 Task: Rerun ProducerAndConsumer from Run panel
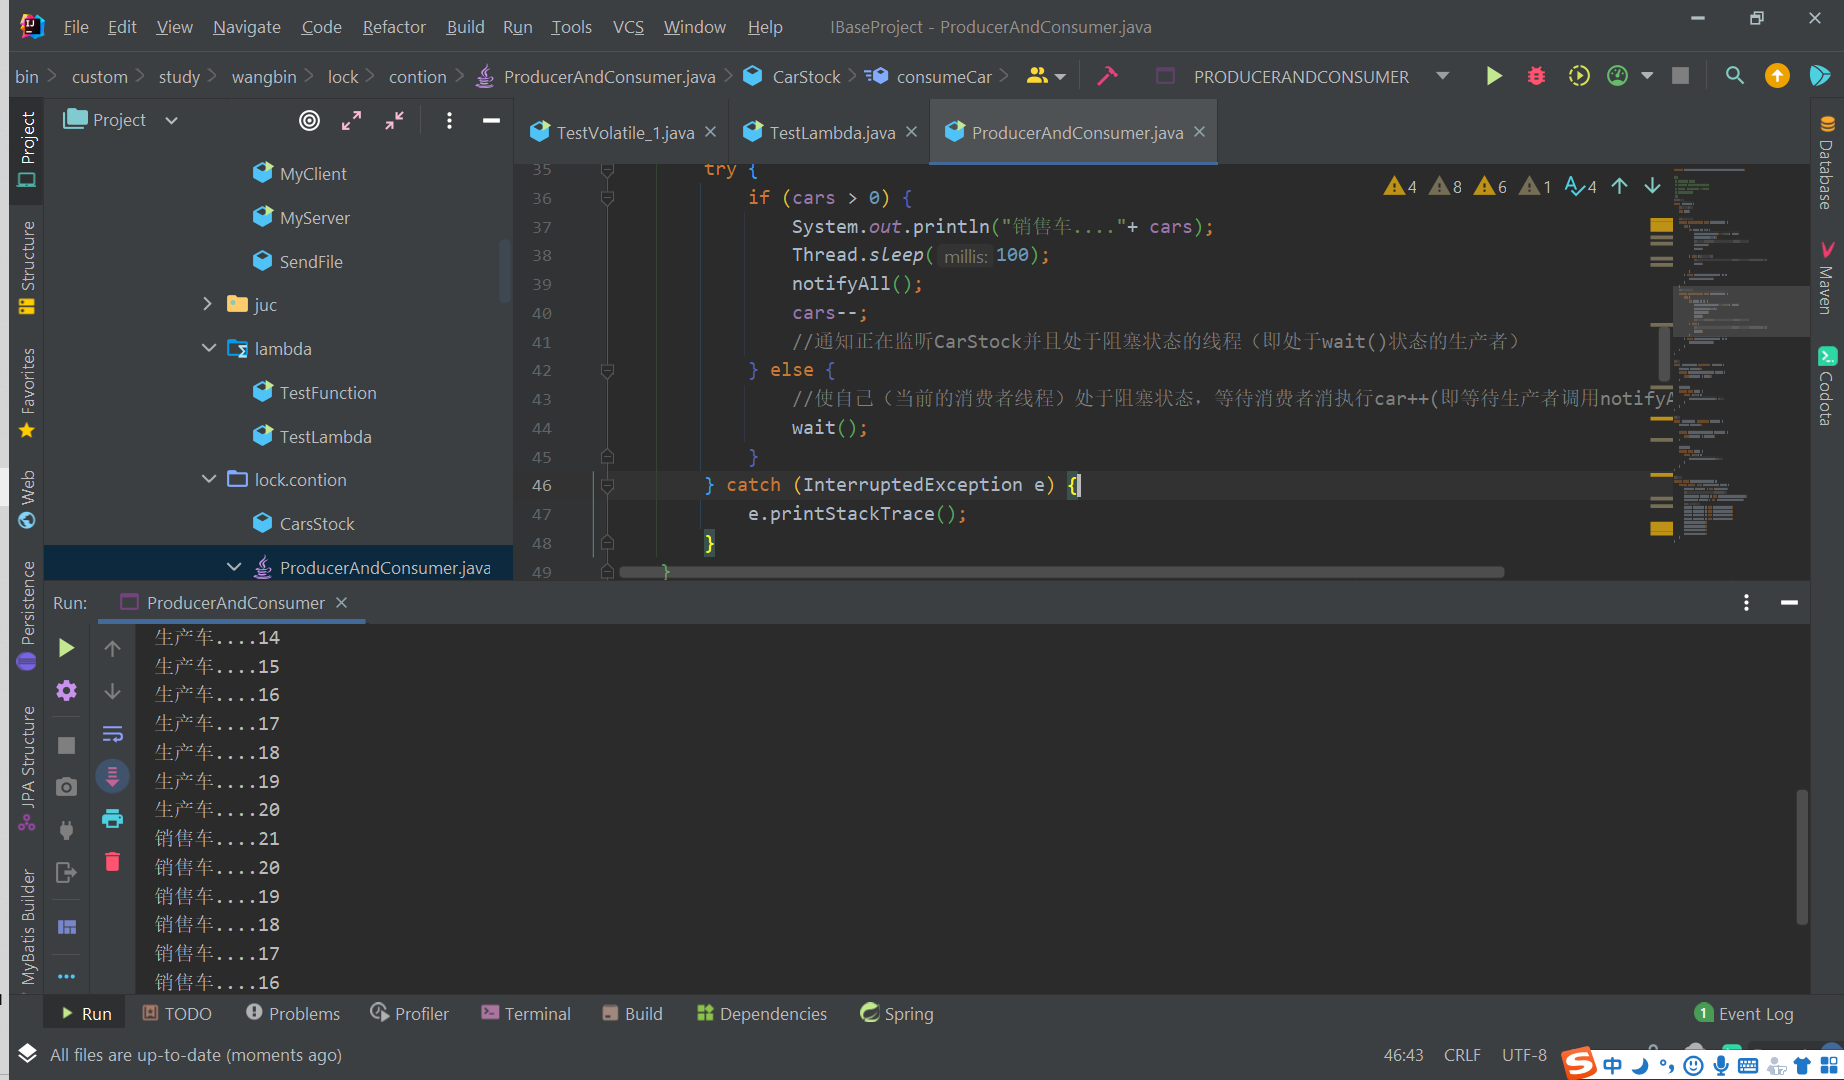pyautogui.click(x=66, y=648)
